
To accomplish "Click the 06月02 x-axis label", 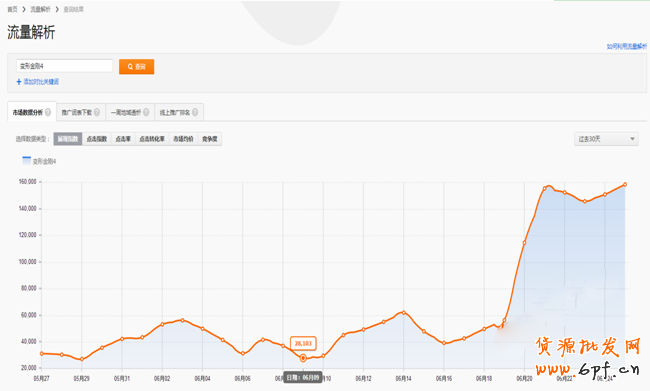I will tap(162, 378).
